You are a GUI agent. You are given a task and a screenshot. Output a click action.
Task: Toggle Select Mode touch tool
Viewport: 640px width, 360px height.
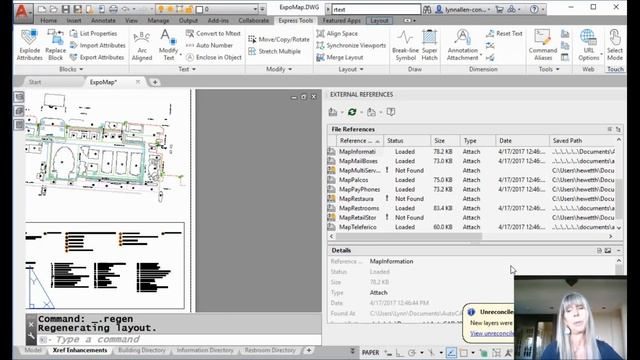(615, 45)
